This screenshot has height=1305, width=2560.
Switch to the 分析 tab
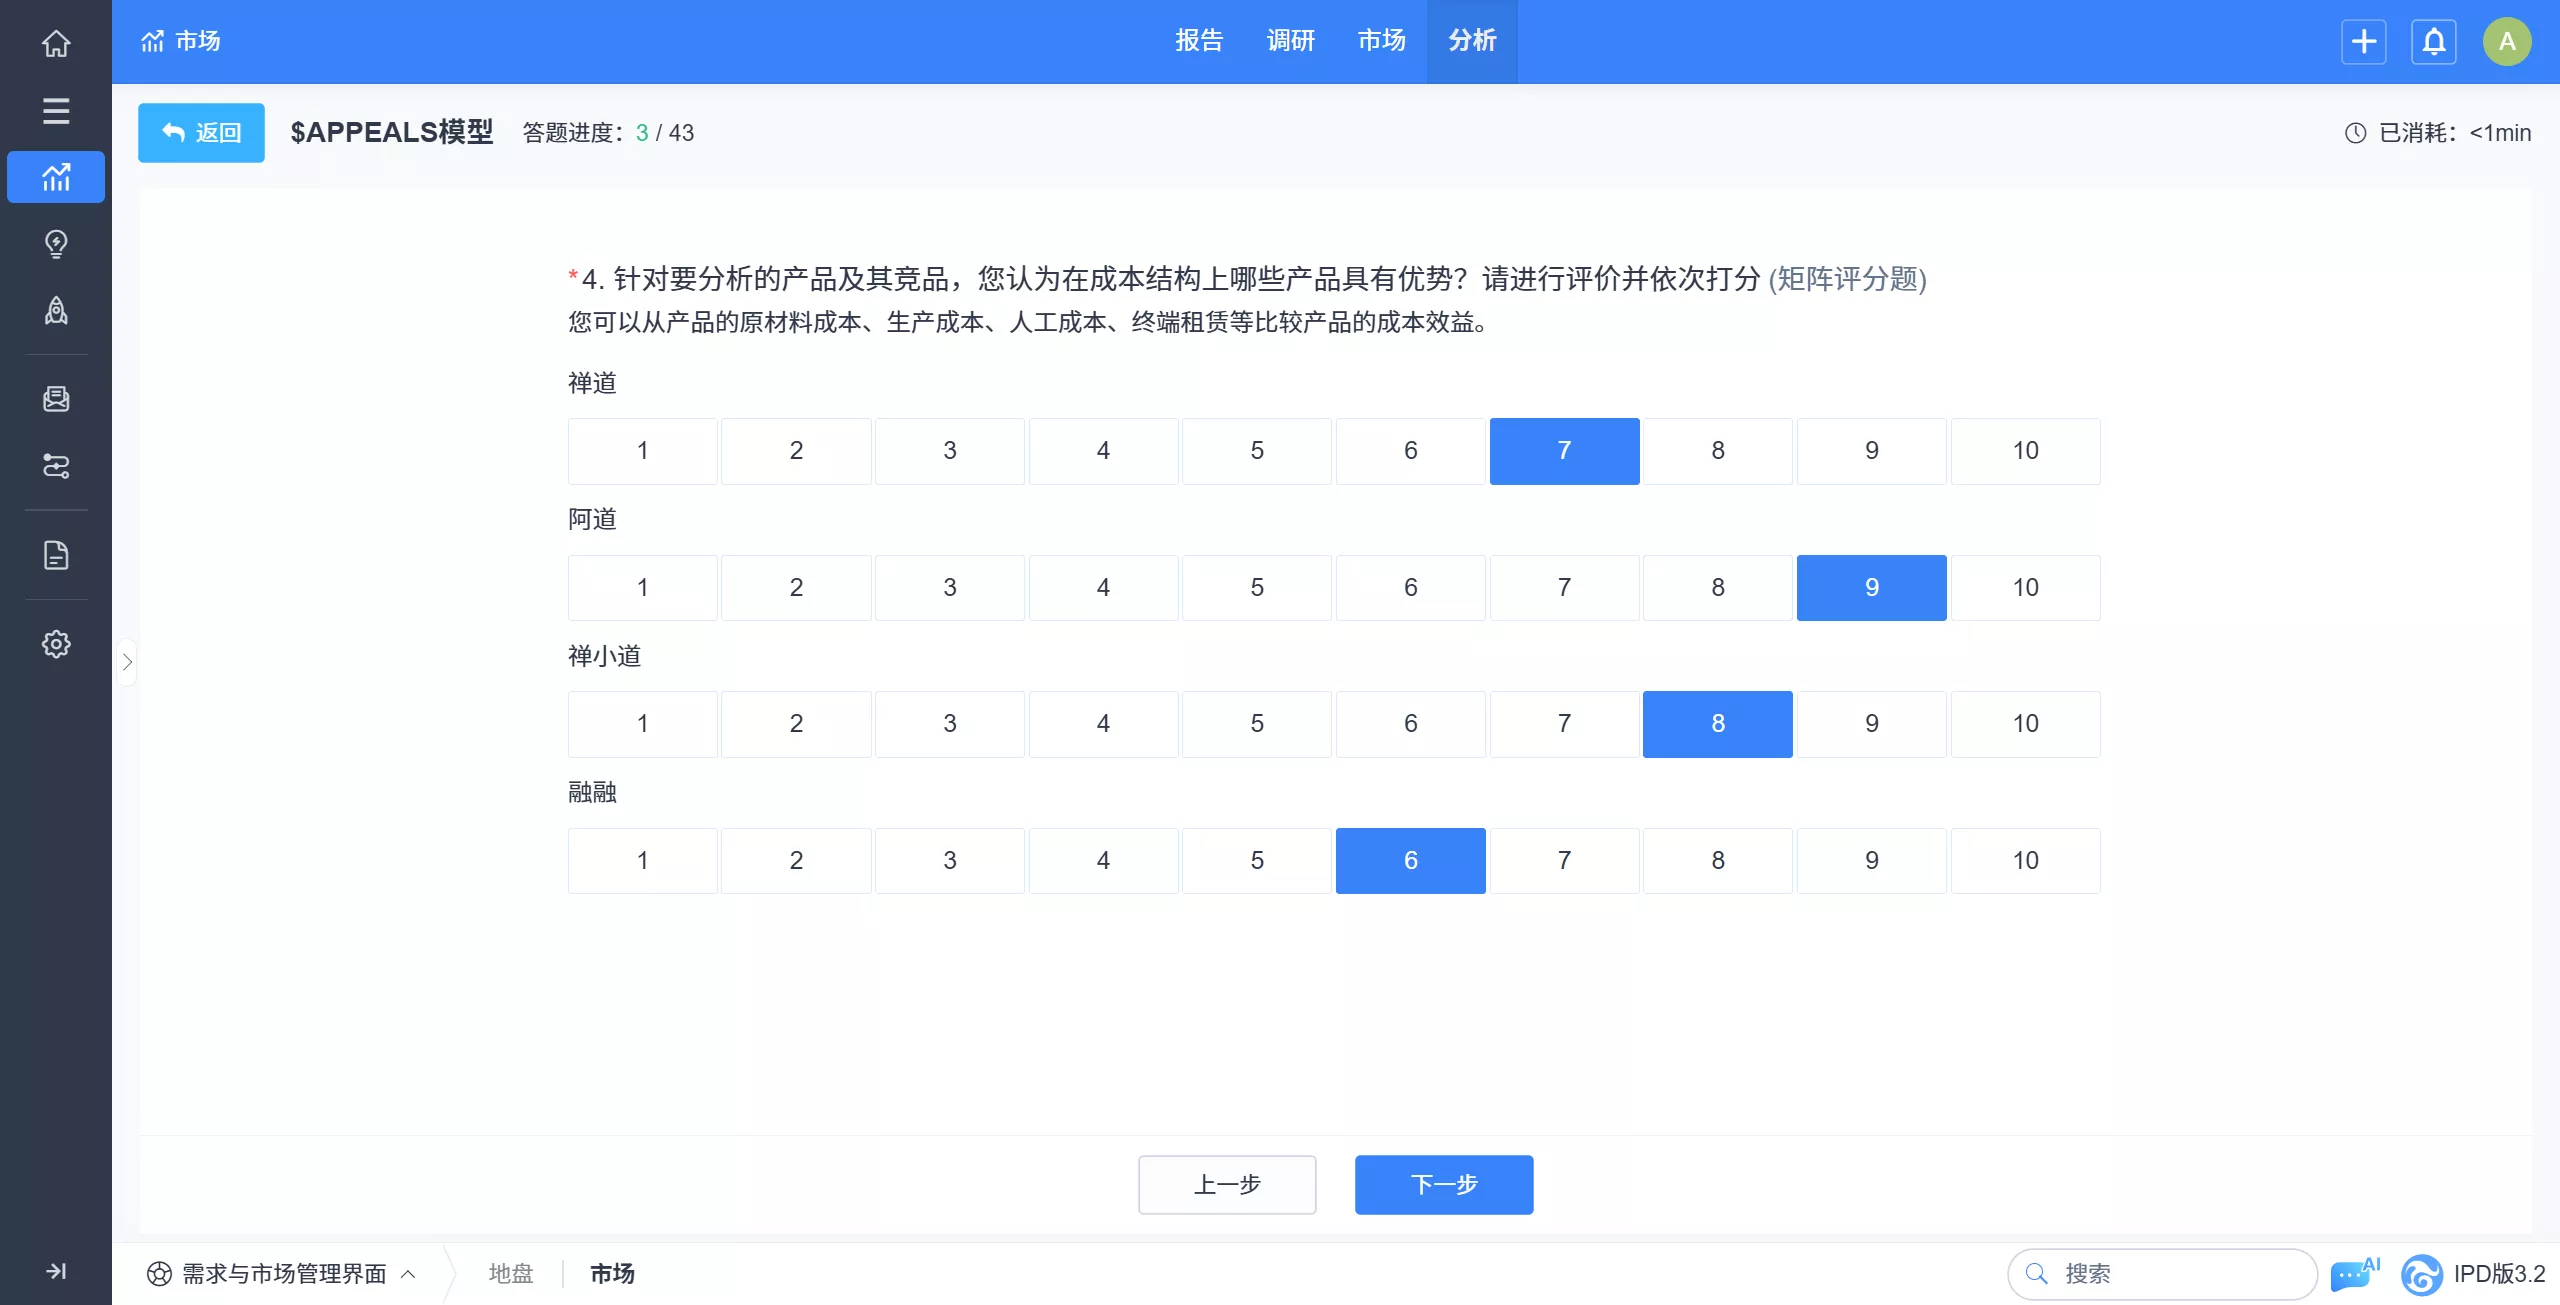[1472, 41]
